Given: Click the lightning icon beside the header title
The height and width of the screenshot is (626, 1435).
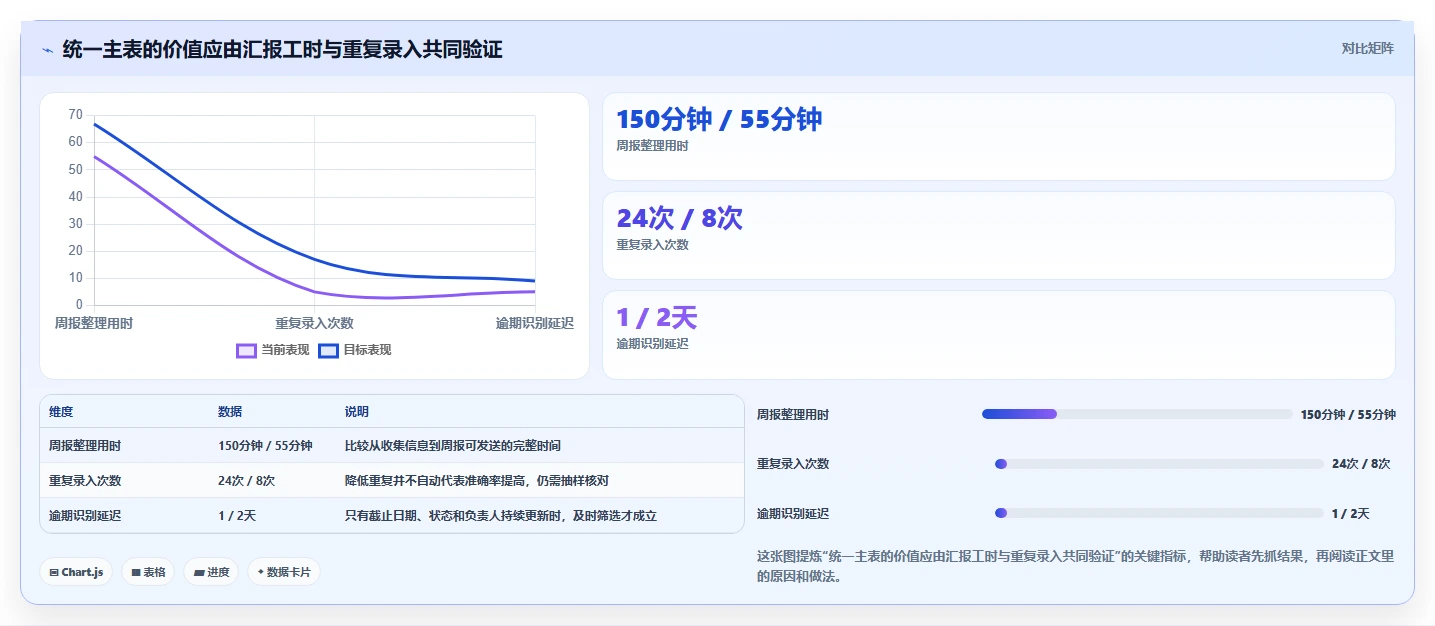Looking at the screenshot, I should (x=47, y=49).
